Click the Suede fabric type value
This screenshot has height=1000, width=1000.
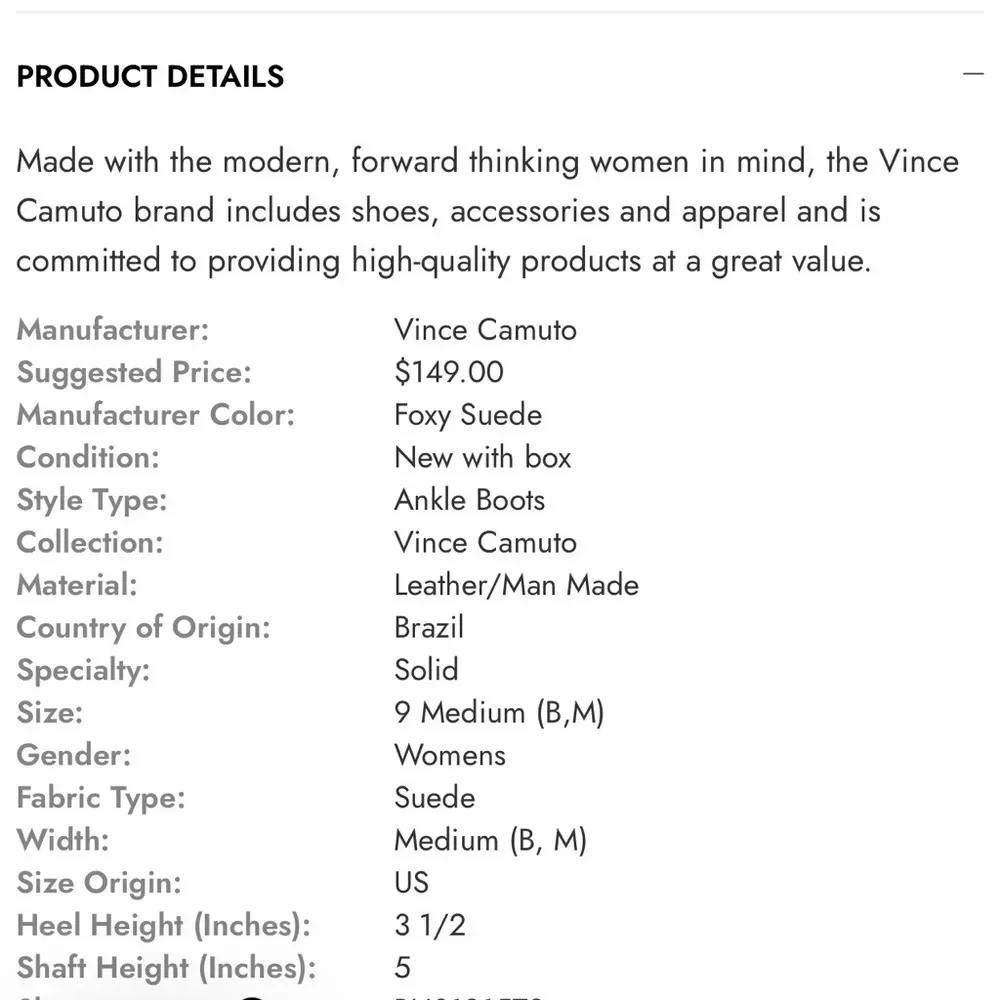pyautogui.click(x=434, y=797)
